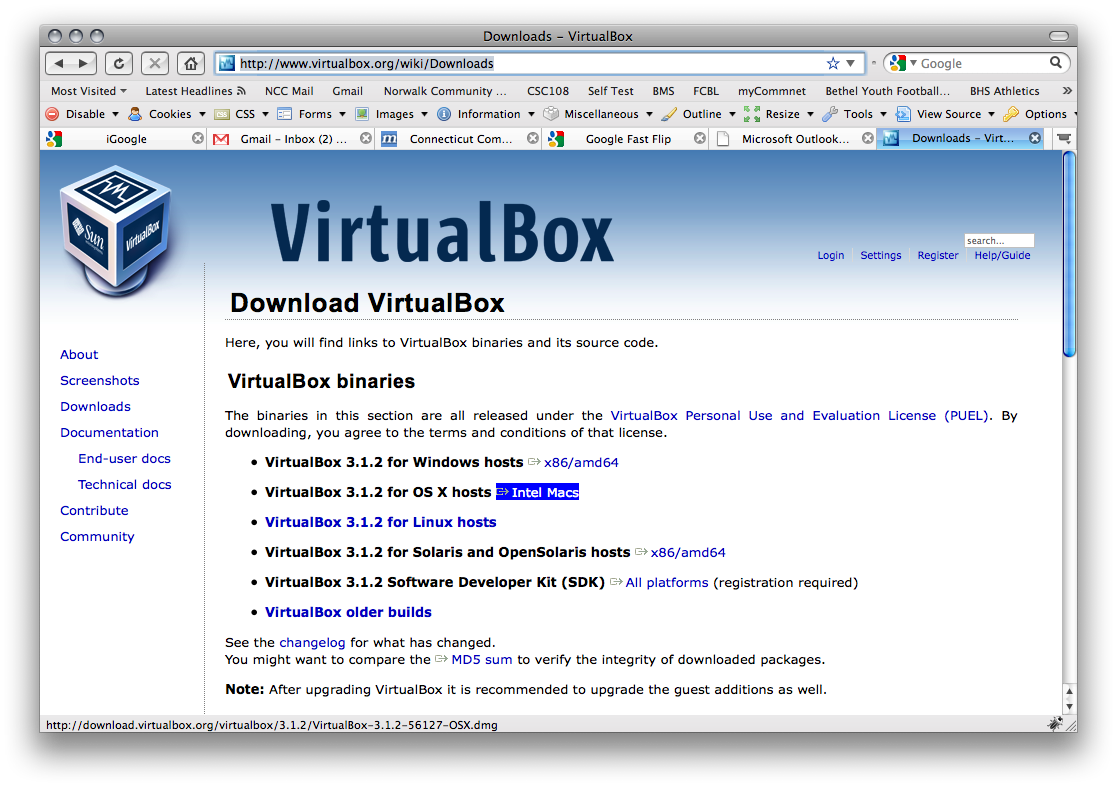Open Screenshots in the sidebar
The width and height of the screenshot is (1117, 787).
(x=100, y=380)
